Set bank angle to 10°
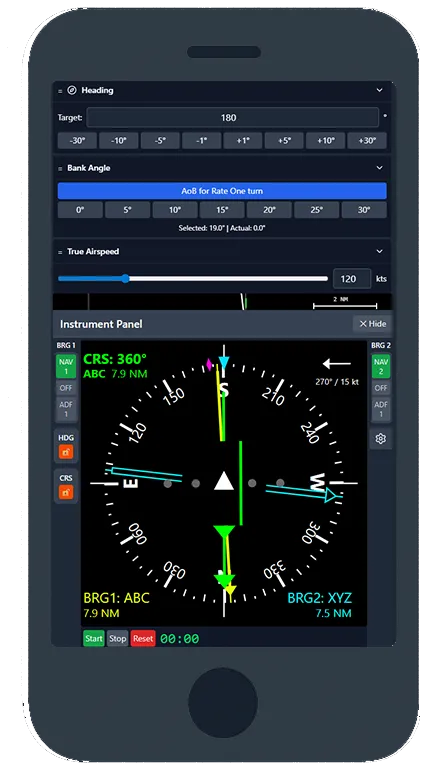 175,210
